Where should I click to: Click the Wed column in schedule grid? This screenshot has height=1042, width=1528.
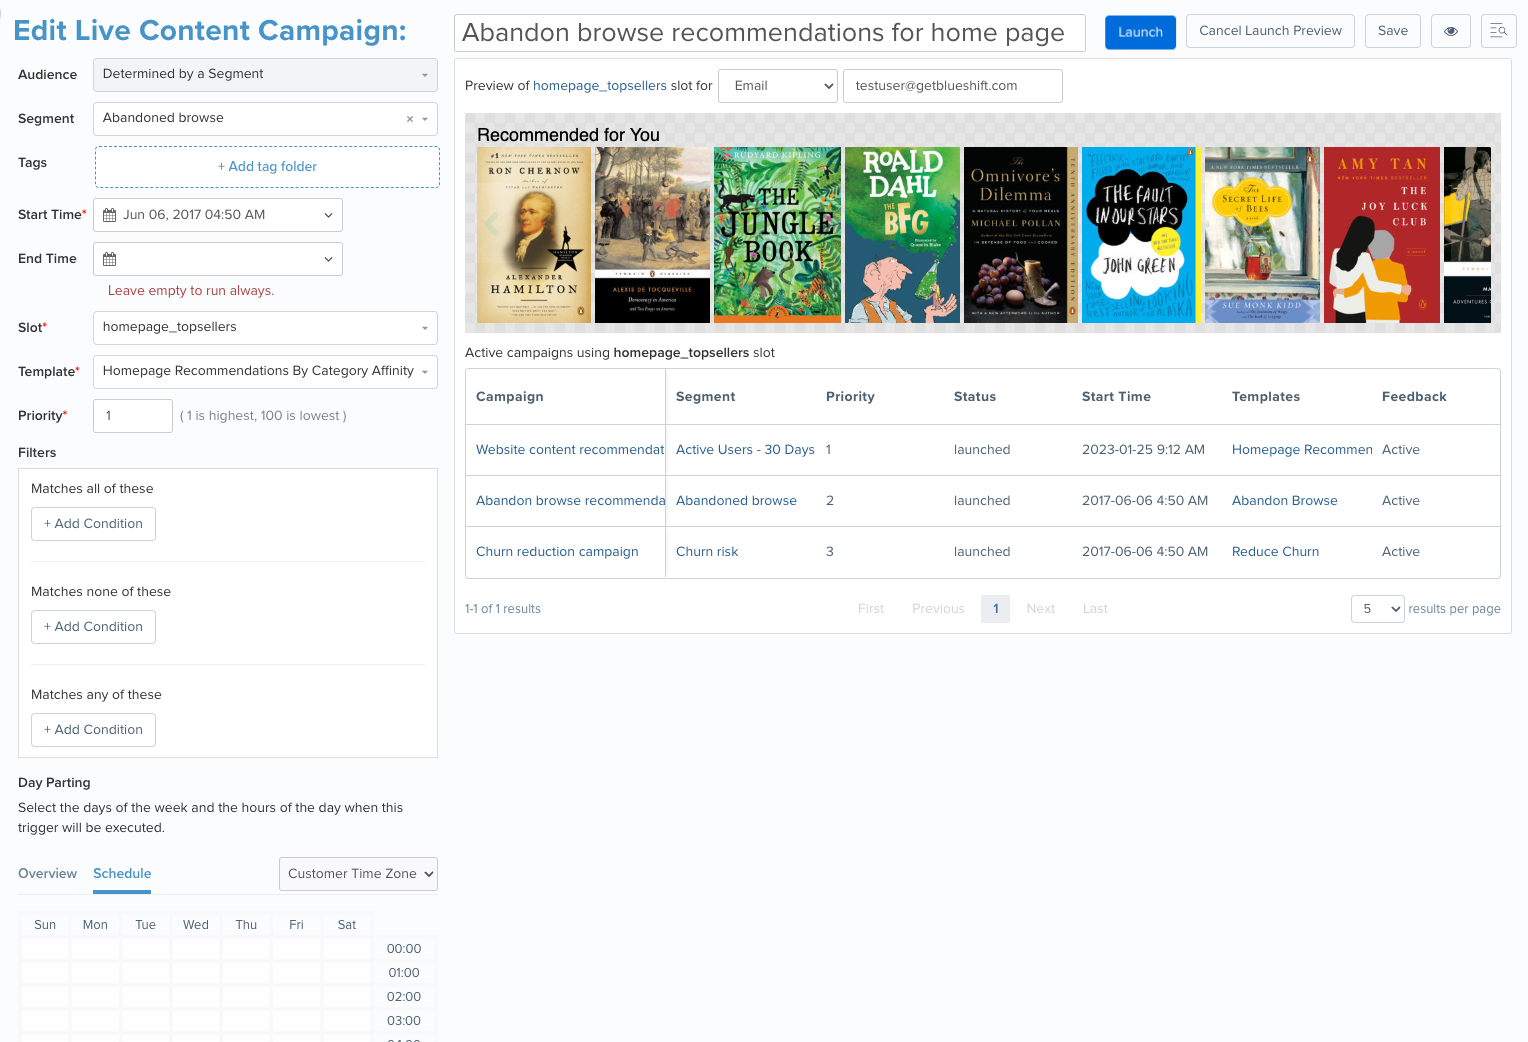pyautogui.click(x=196, y=925)
